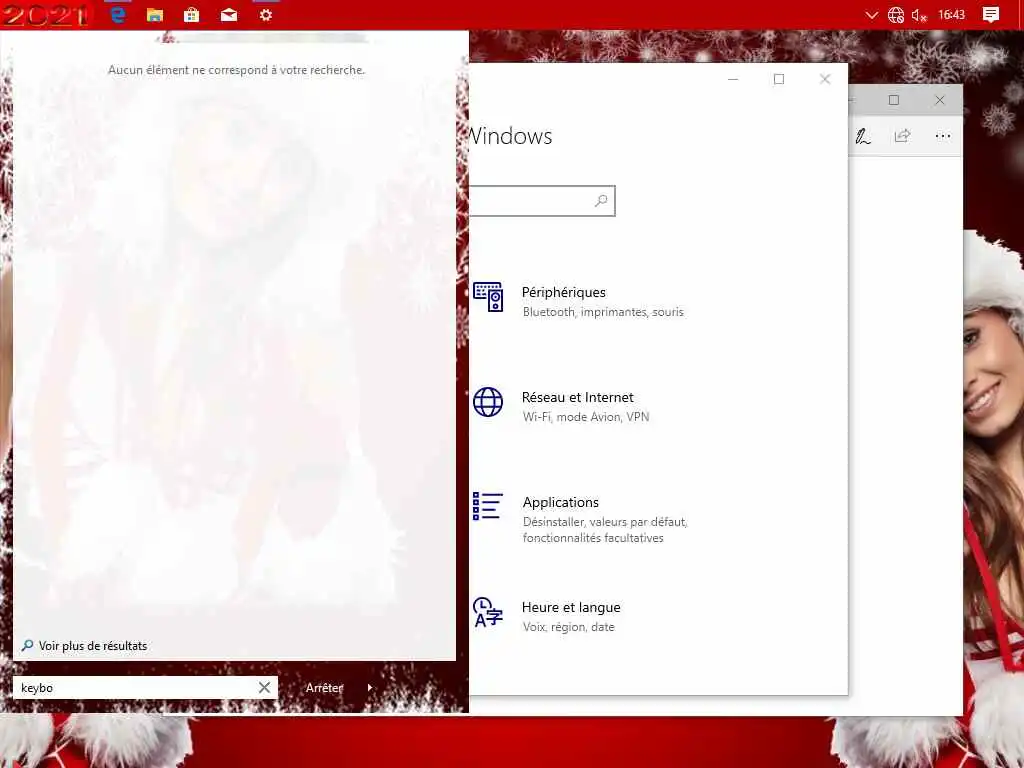Click Voir plus de résultats link

[x=93, y=645]
